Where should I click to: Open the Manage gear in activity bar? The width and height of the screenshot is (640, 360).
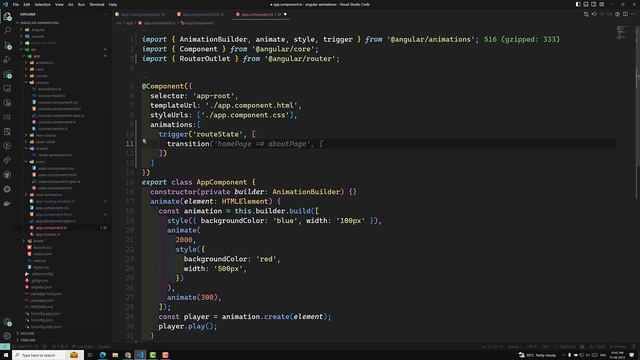pyautogui.click(x=7, y=336)
